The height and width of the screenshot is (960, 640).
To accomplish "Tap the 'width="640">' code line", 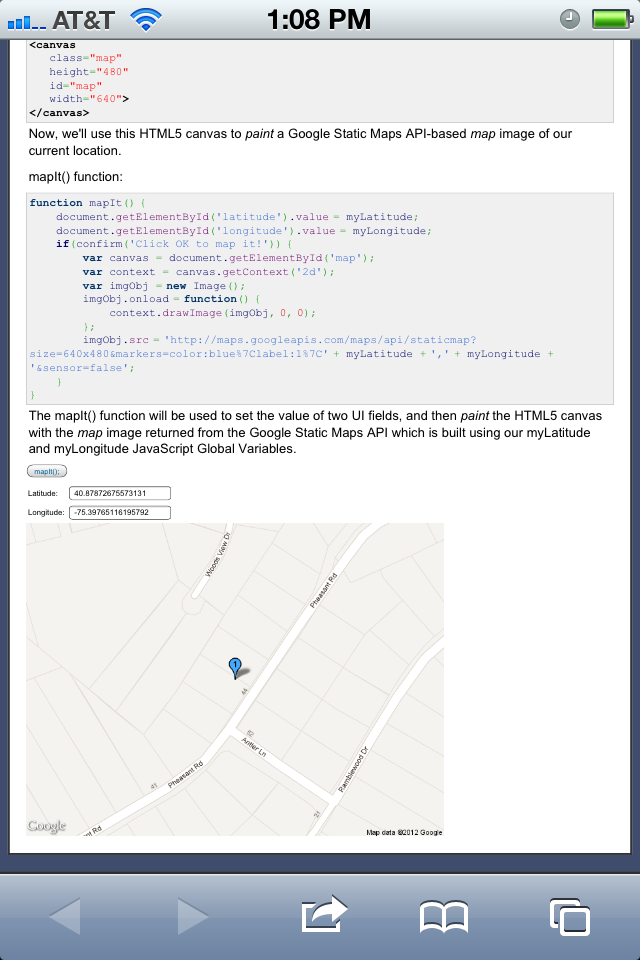I will coord(89,99).
